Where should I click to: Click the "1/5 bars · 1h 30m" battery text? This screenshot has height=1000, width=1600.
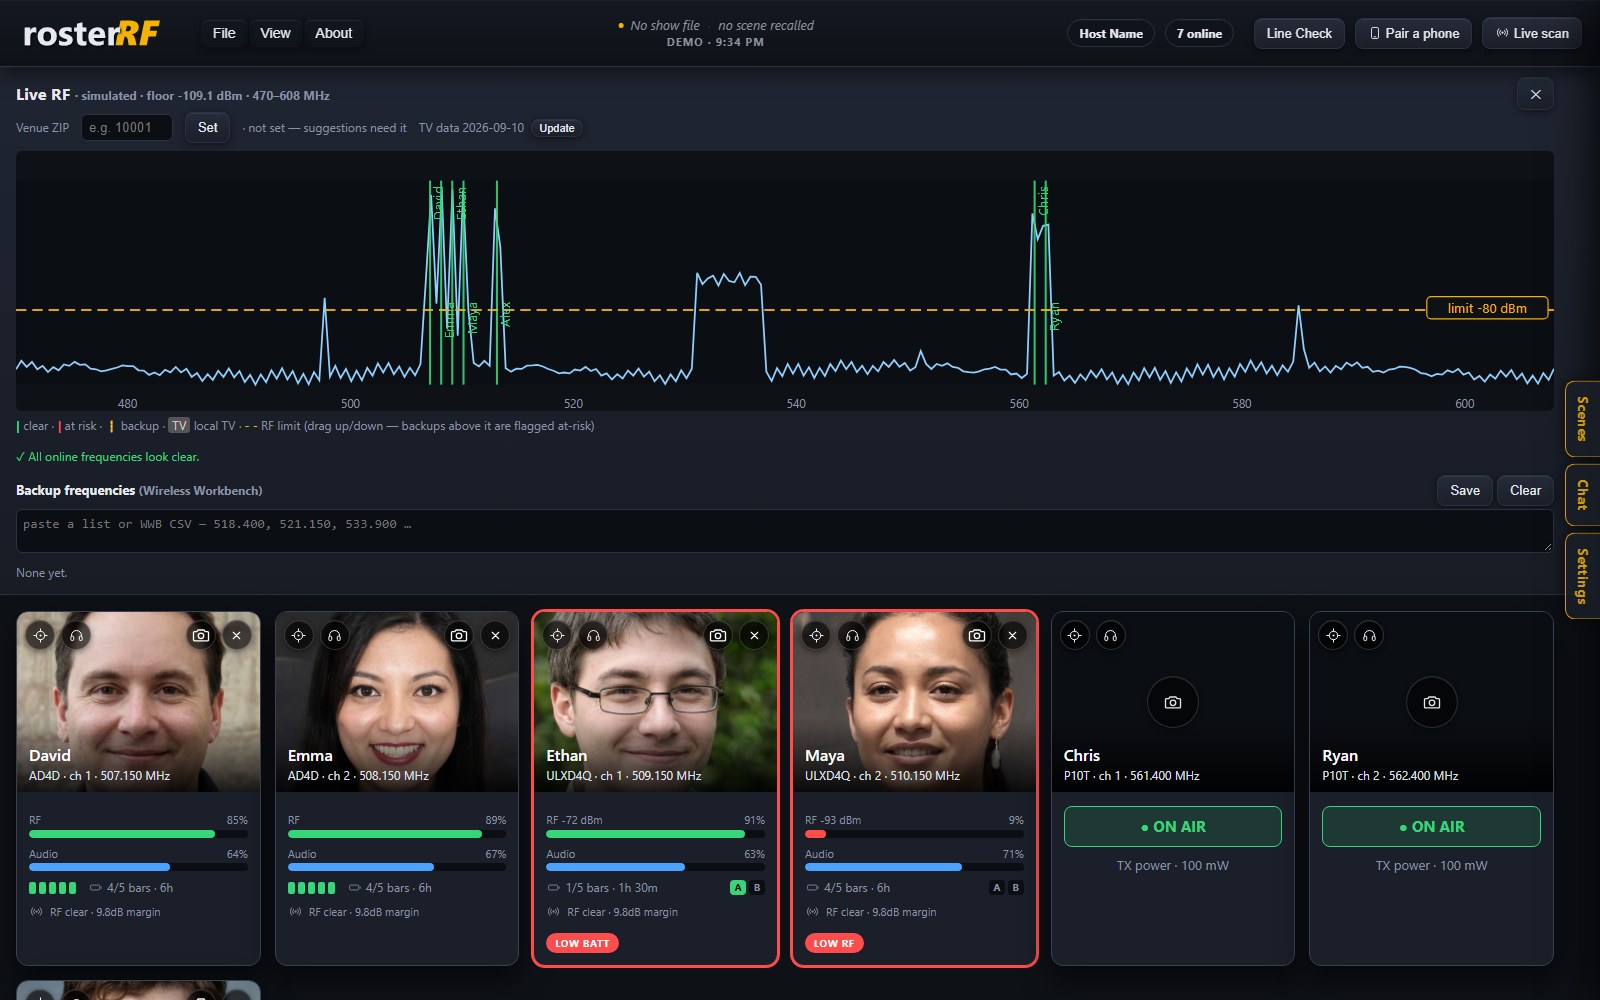point(612,888)
